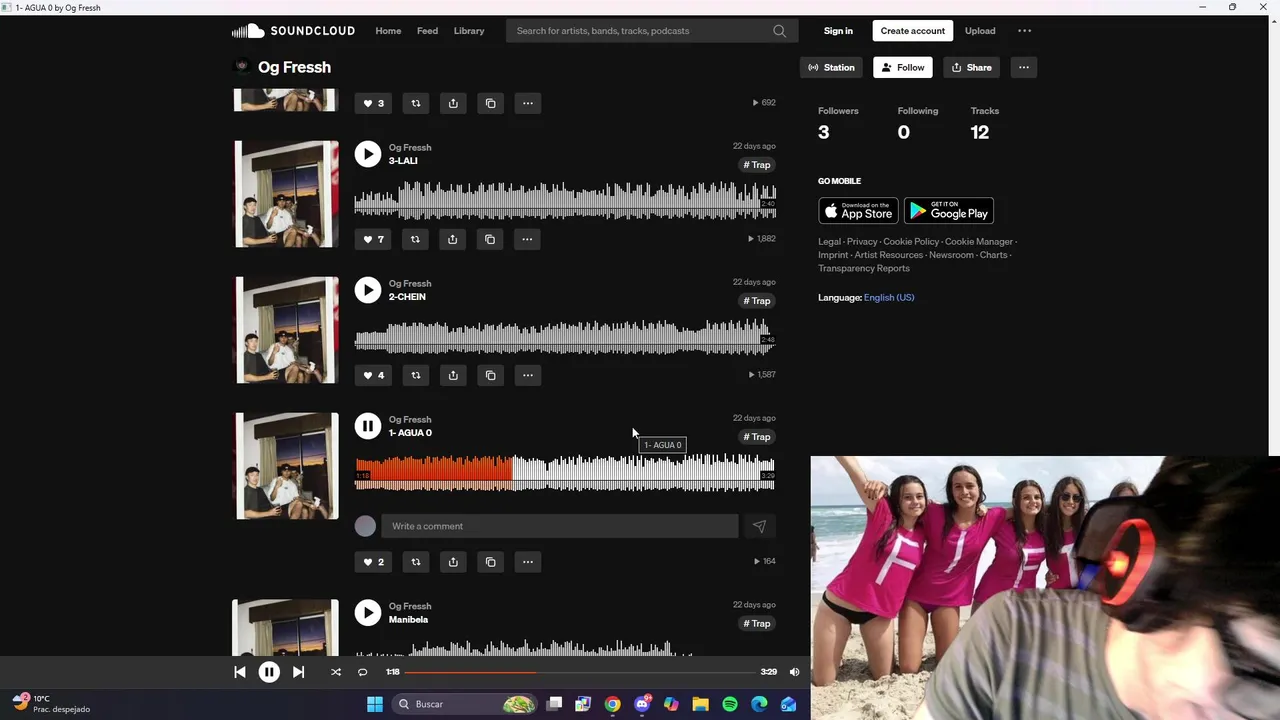Click the Sign in button
Viewport: 1280px width, 720px height.
(x=838, y=31)
